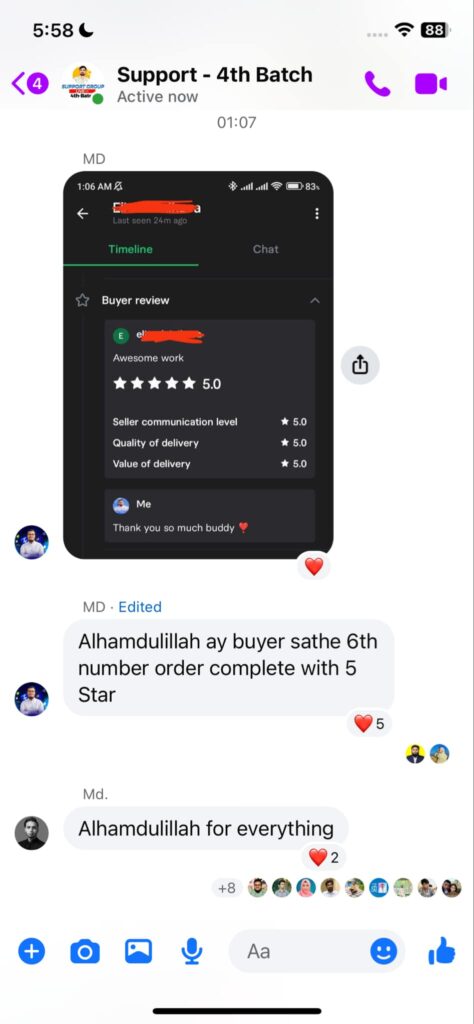Viewport: 474px width, 1024px height.
Task: Start a voice call with the group
Action: click(x=377, y=84)
